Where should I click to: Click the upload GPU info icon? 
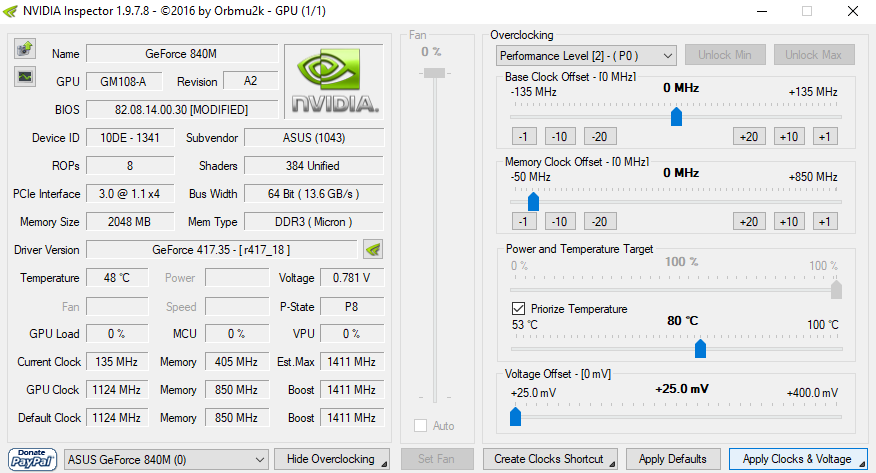pyautogui.click(x=25, y=48)
